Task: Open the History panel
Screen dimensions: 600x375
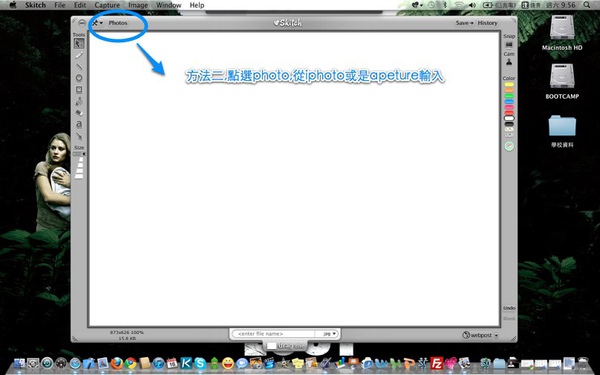Action: point(488,23)
